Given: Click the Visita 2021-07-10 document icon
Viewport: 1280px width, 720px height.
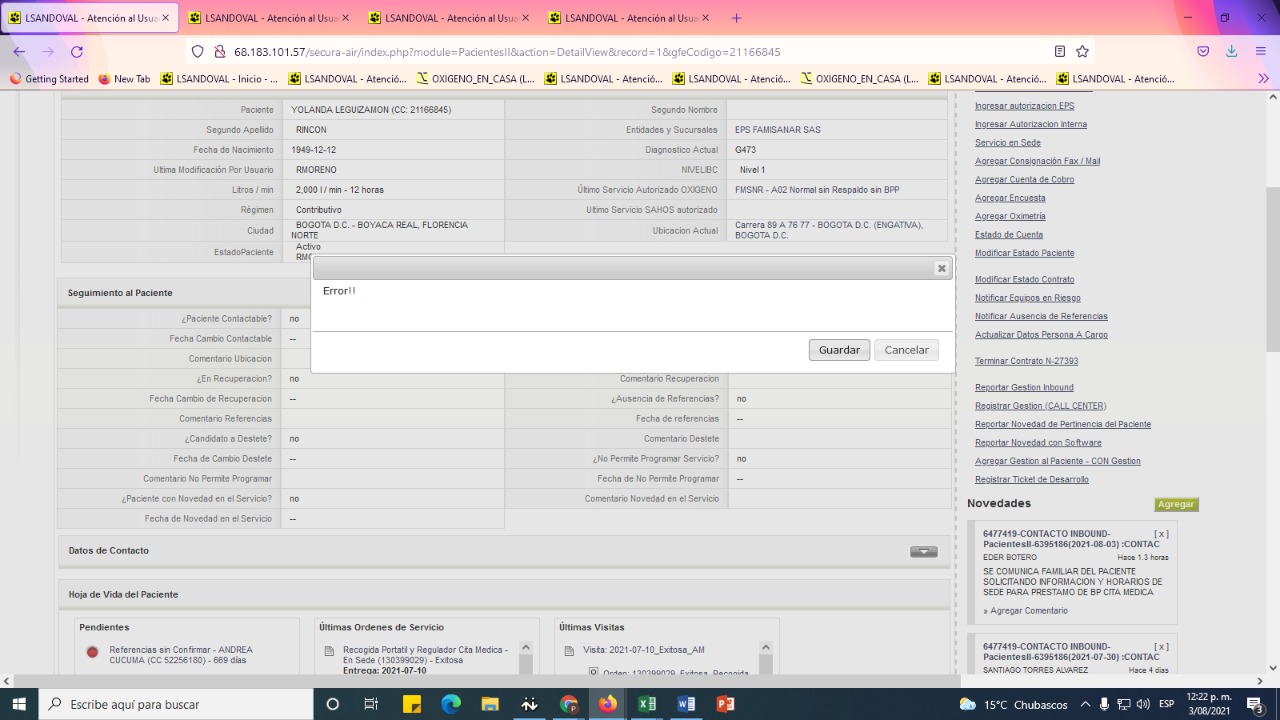Looking at the screenshot, I should (571, 650).
